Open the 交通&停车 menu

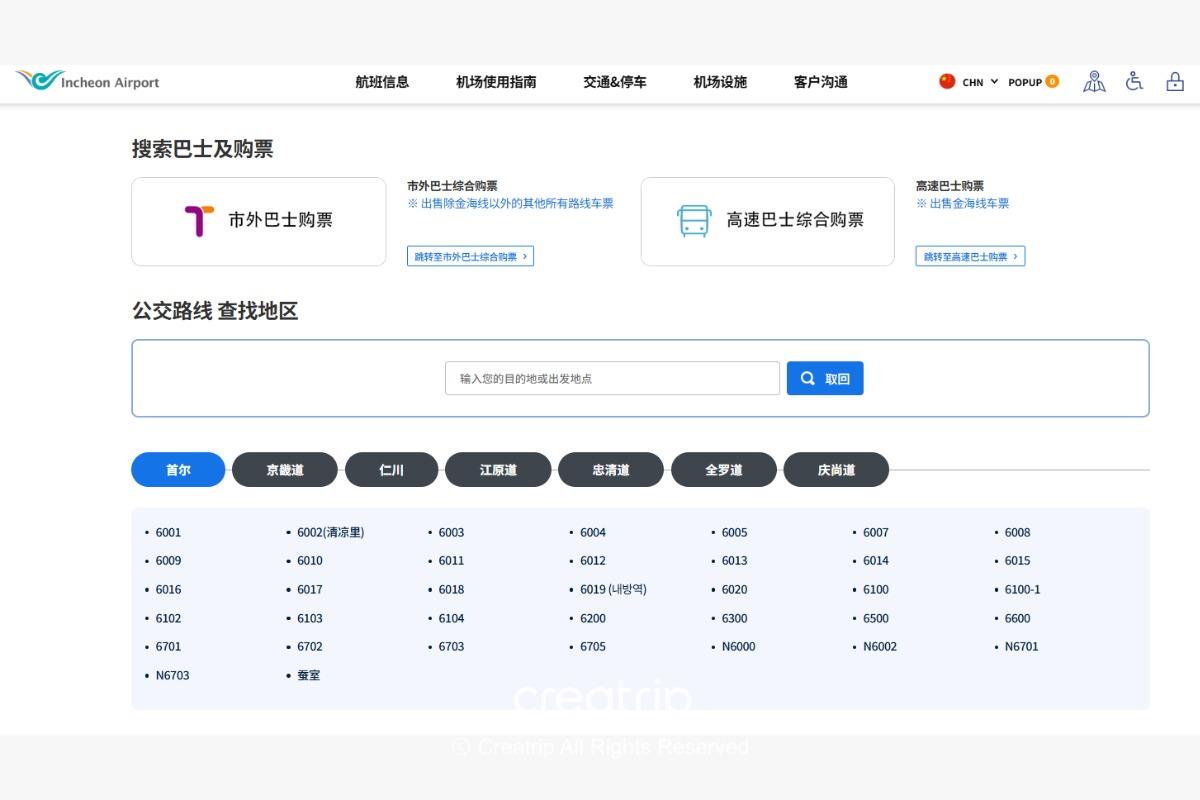pyautogui.click(x=615, y=82)
